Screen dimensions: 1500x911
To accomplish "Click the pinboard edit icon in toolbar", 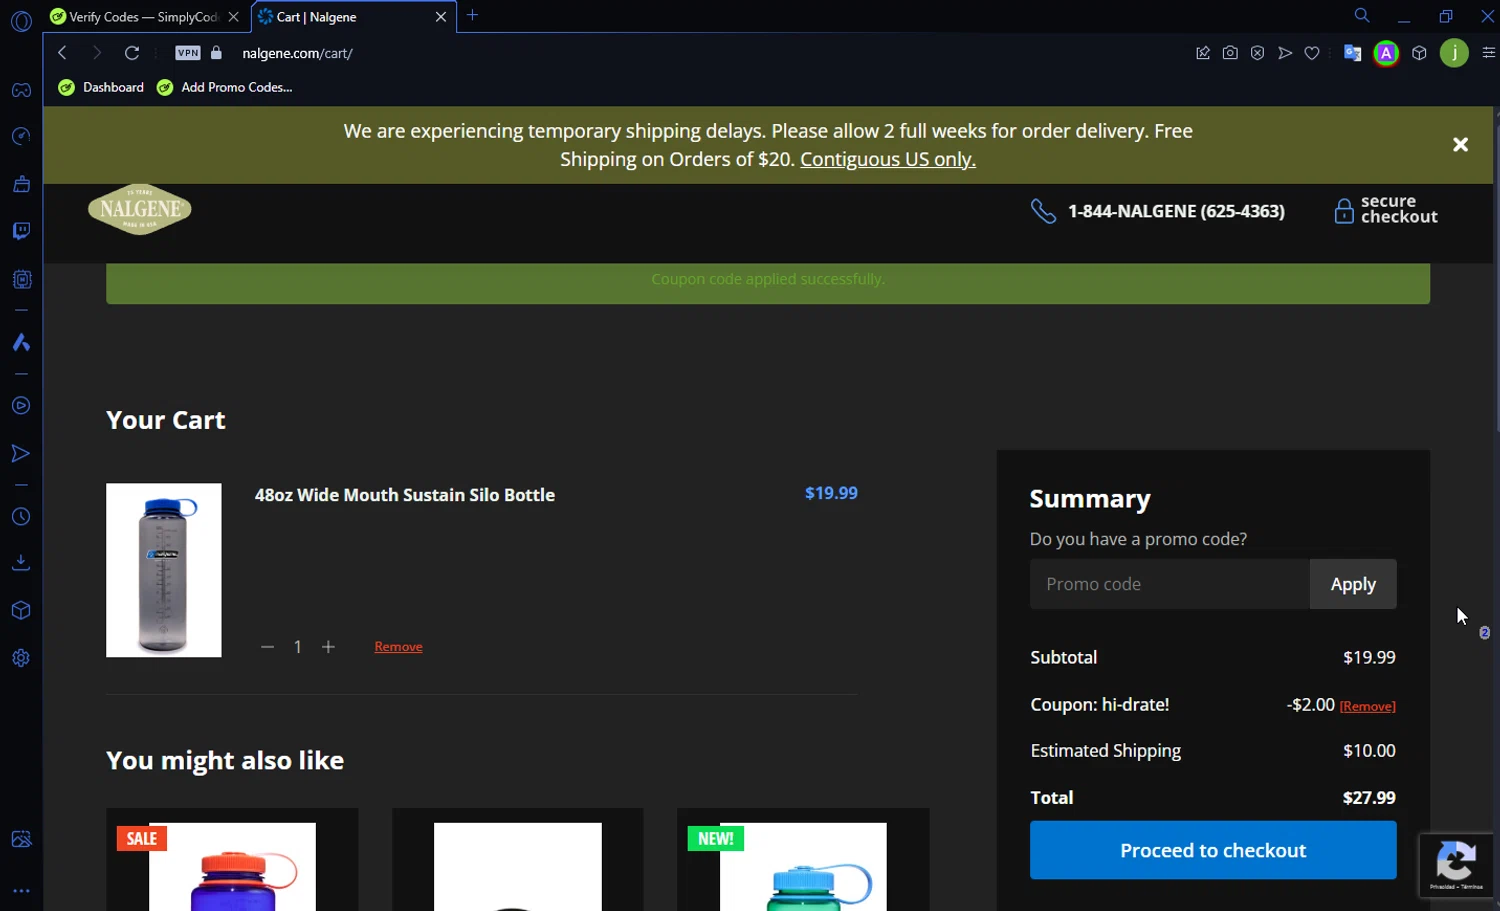I will click(x=1203, y=53).
